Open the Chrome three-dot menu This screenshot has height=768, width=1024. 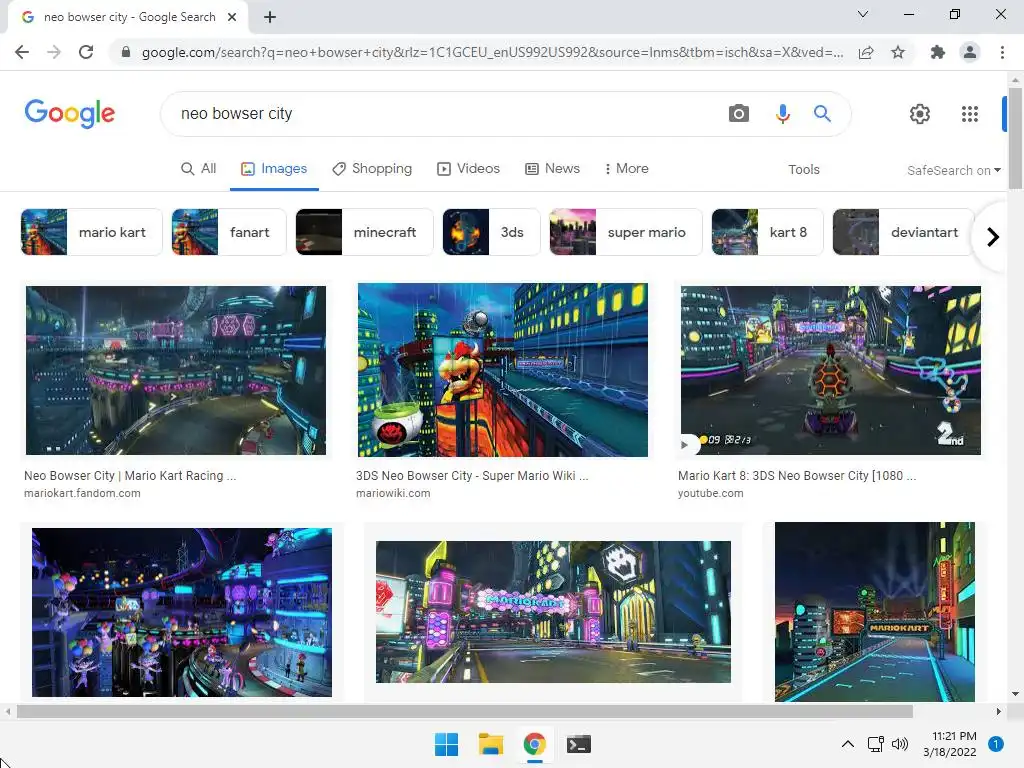(x=1002, y=52)
